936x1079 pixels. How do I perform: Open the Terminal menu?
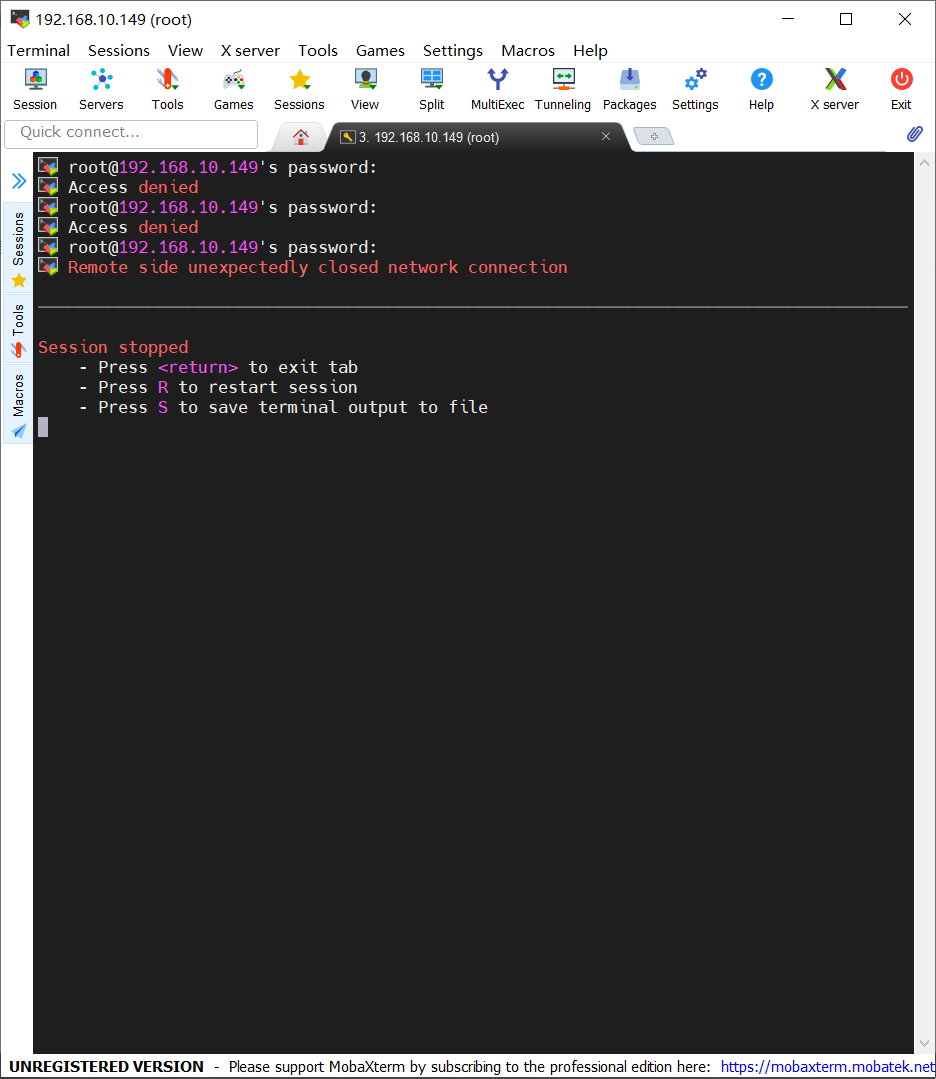coord(39,50)
